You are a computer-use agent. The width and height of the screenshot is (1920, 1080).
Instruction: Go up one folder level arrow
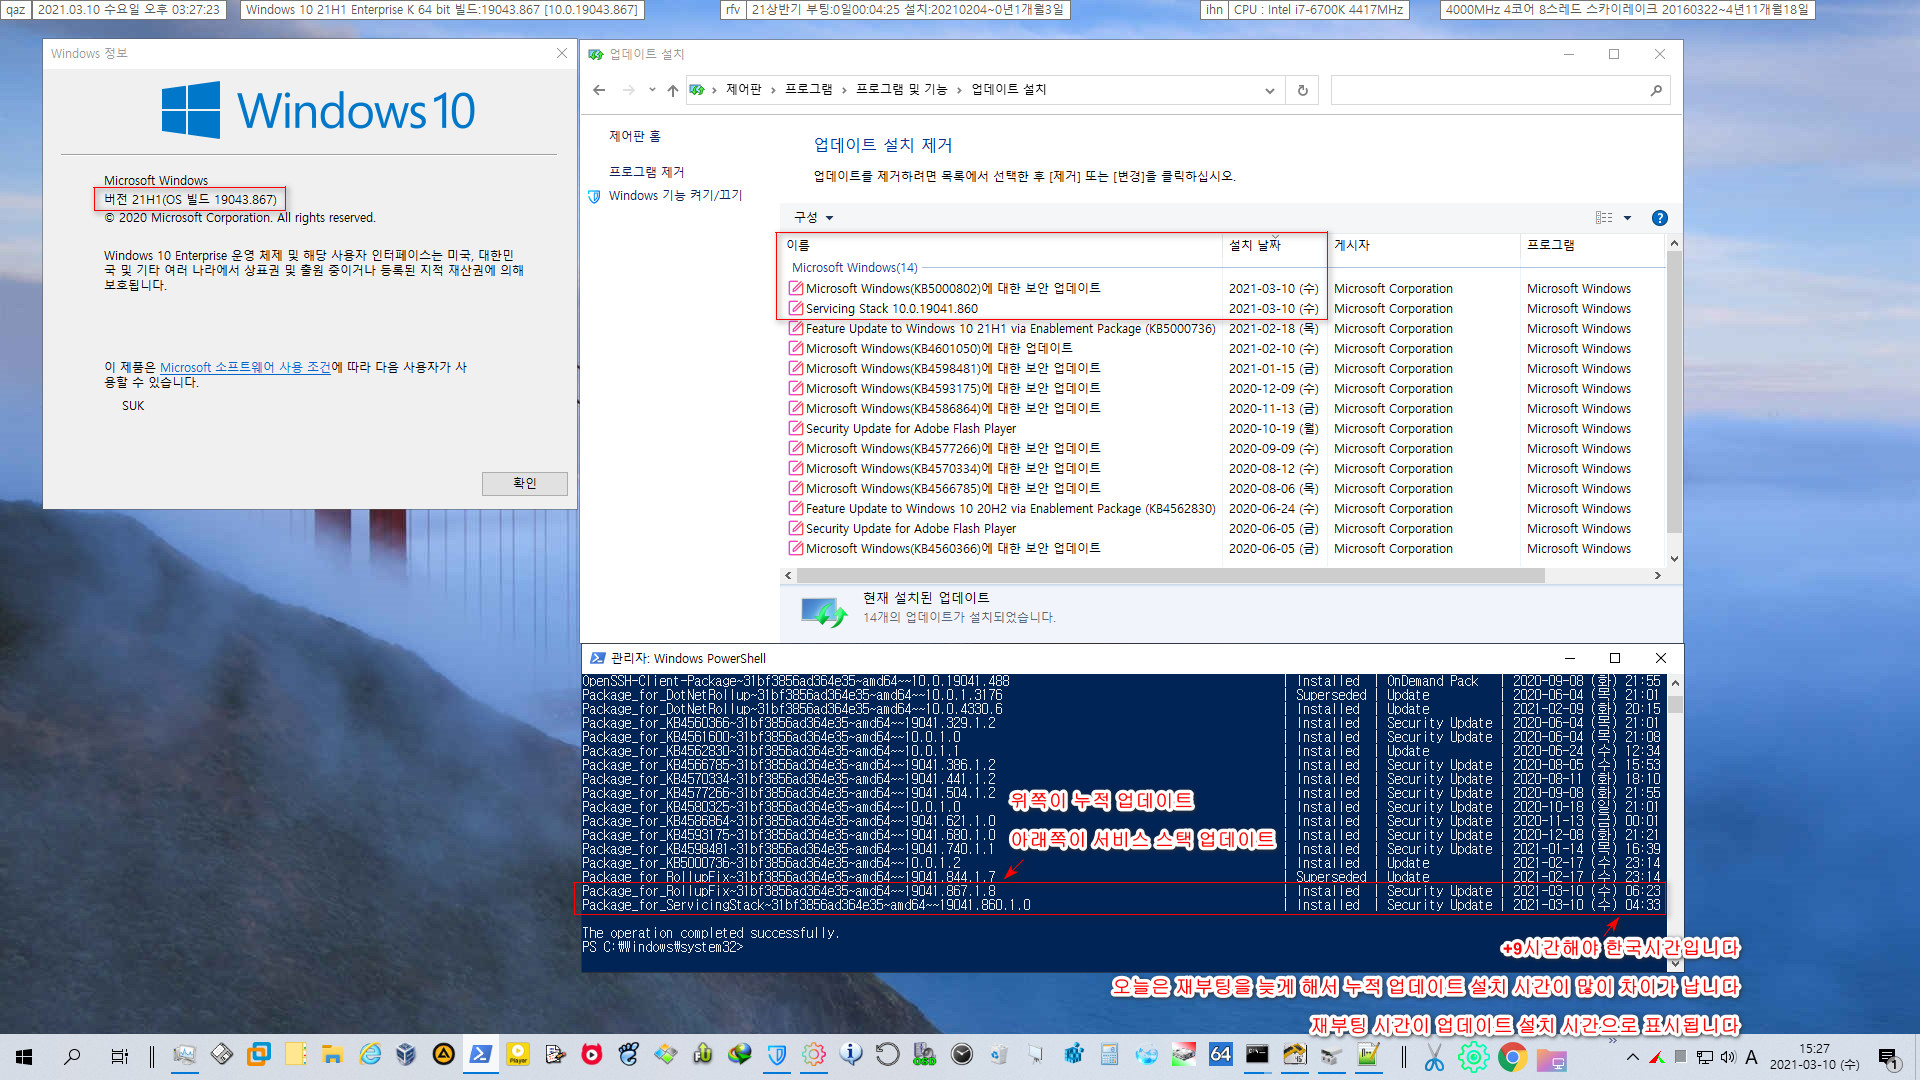[x=673, y=90]
